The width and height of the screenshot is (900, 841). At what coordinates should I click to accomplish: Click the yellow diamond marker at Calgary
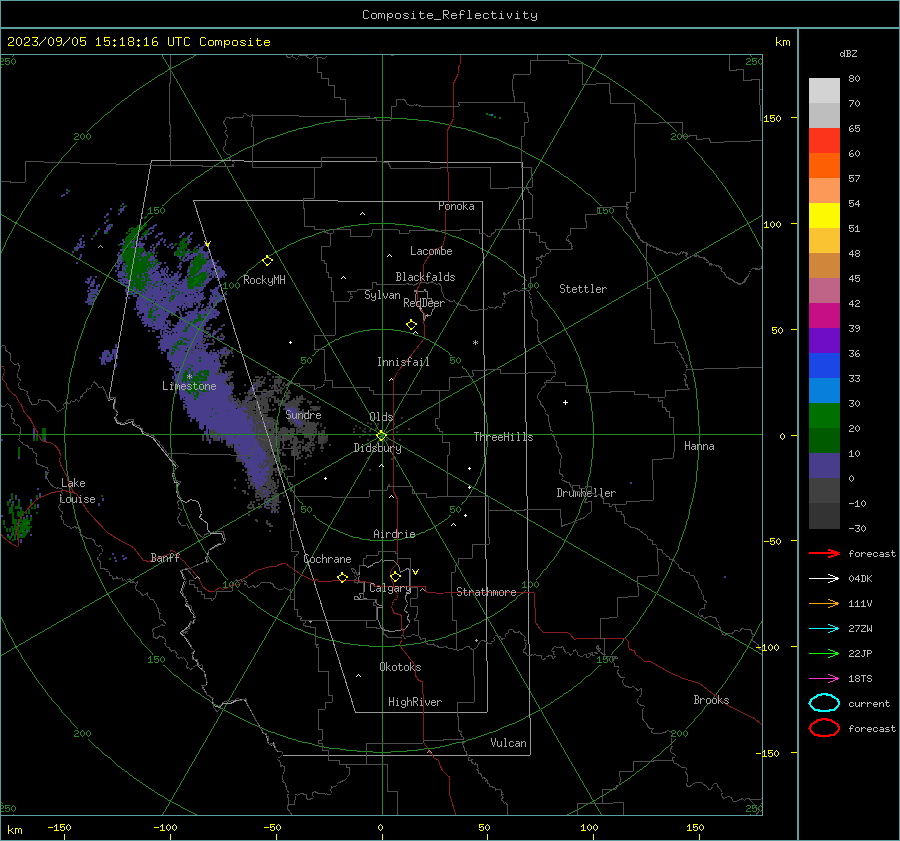pos(395,576)
